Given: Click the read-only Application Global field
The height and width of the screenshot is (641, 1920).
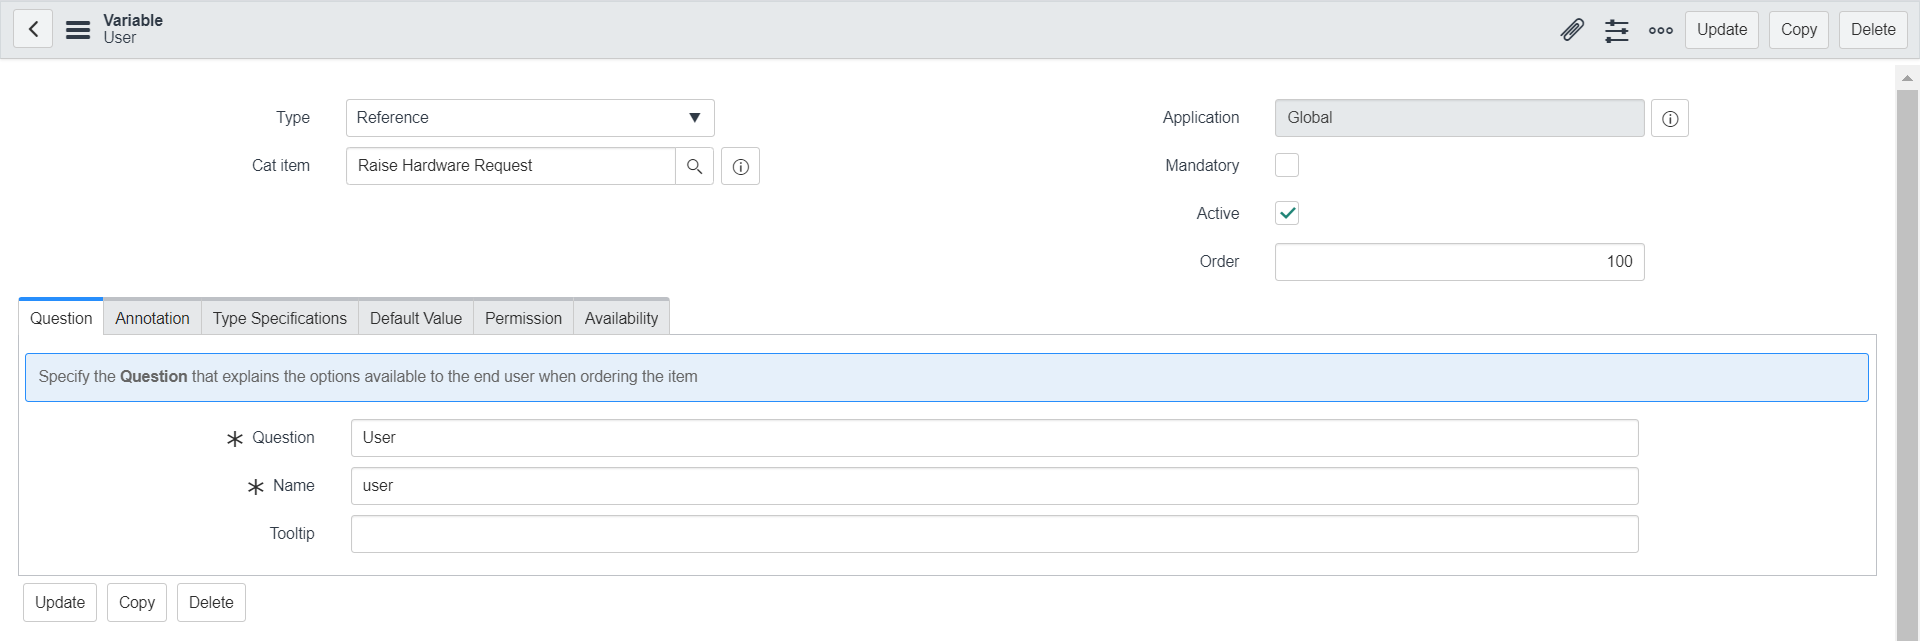Looking at the screenshot, I should coord(1460,118).
